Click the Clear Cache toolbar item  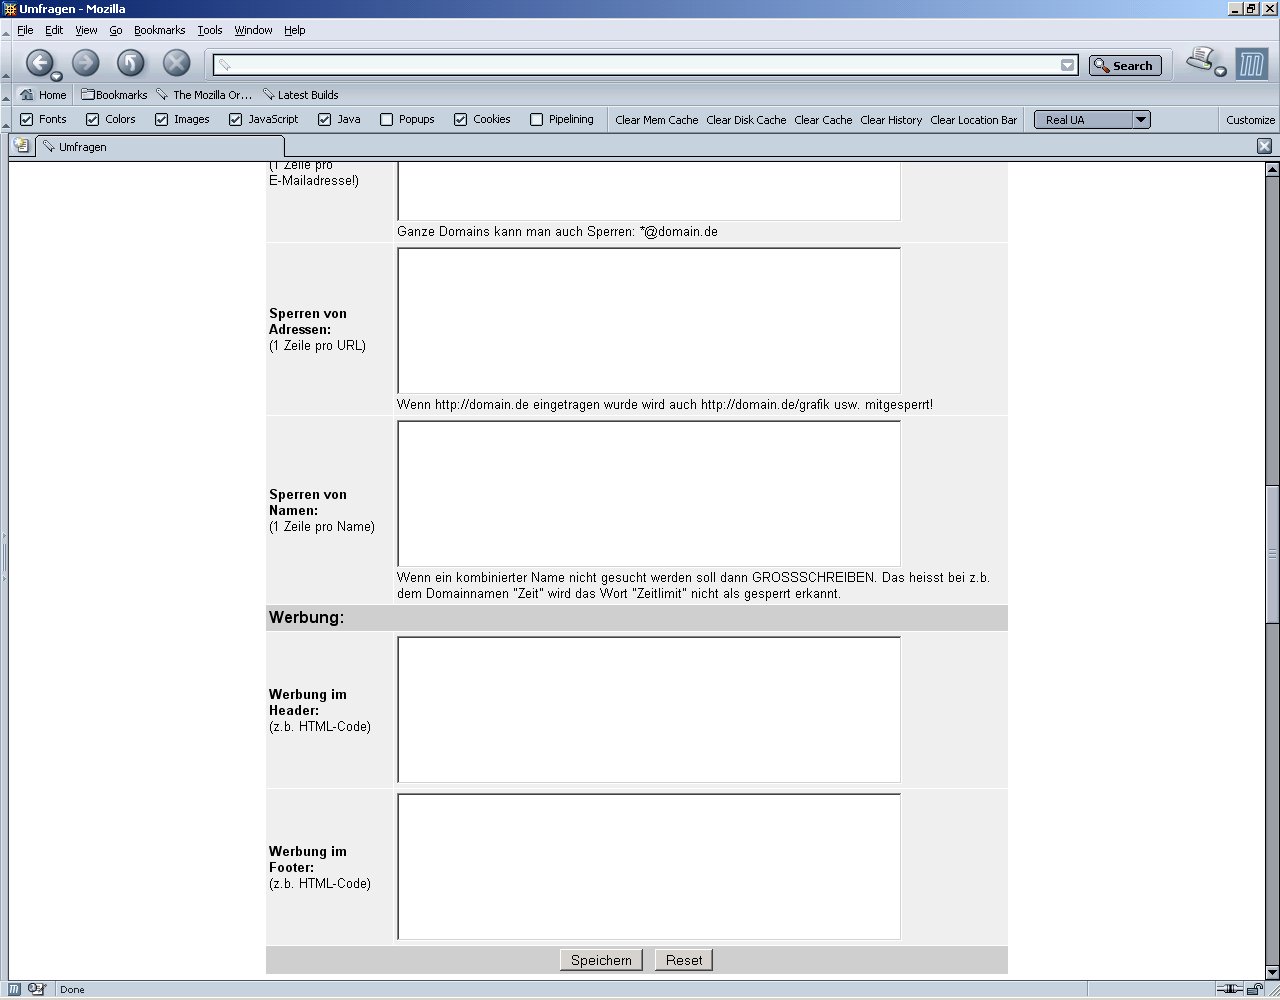[x=823, y=120]
